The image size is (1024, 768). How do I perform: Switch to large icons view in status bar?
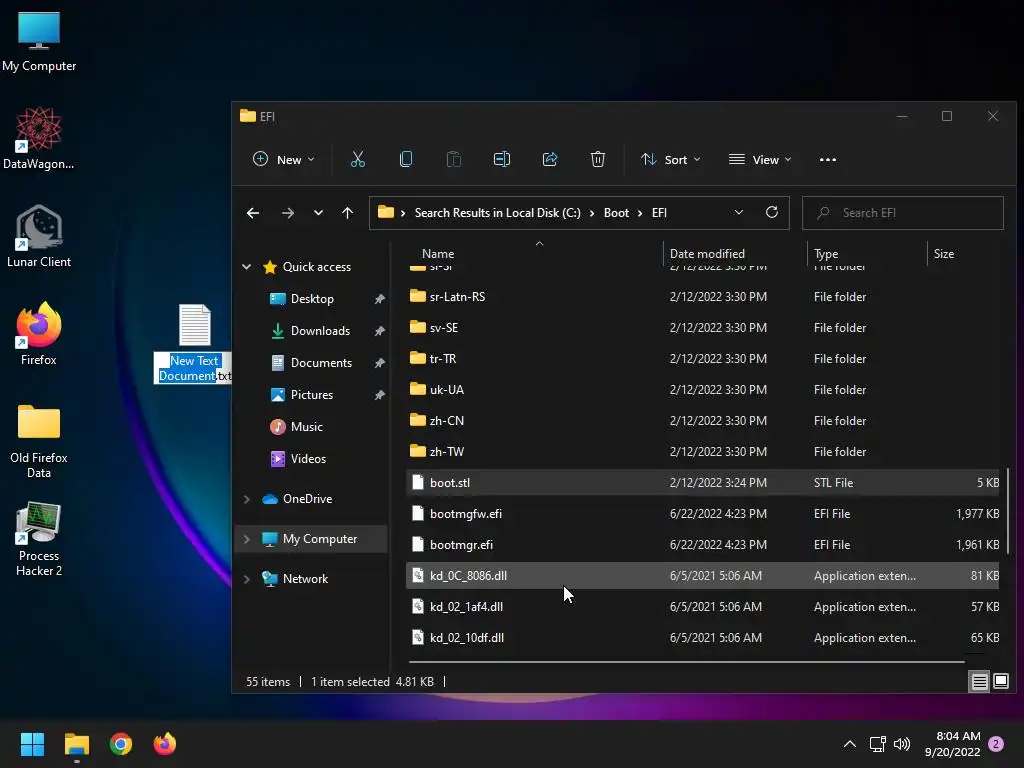(1000, 682)
